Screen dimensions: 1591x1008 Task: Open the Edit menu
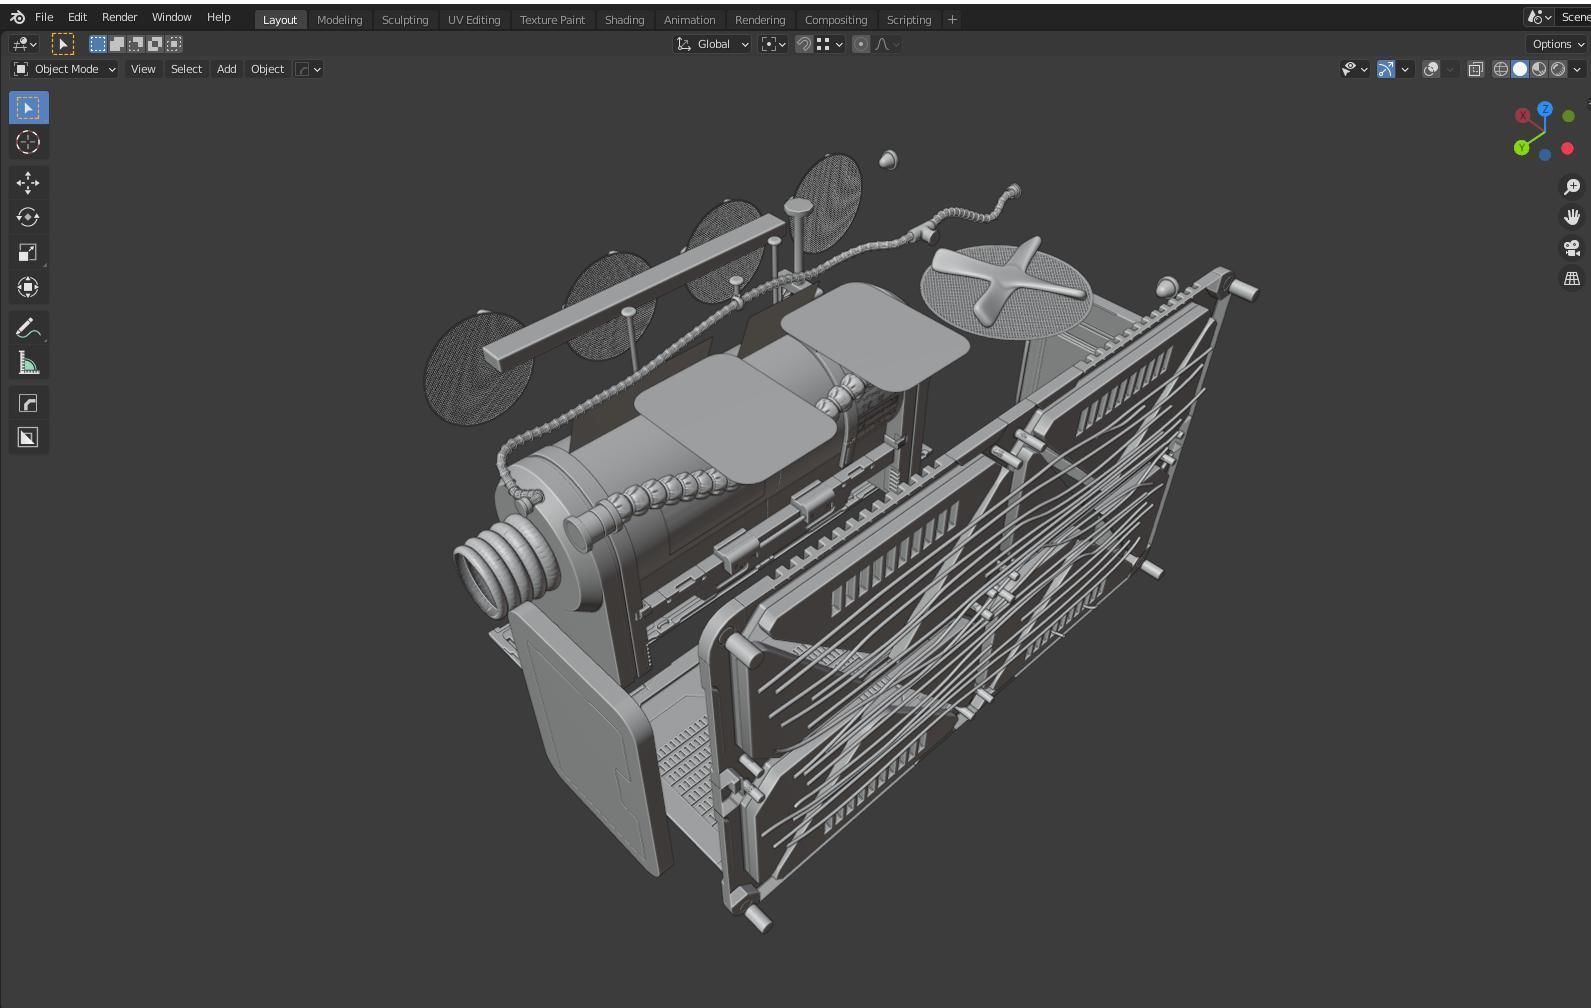pyautogui.click(x=77, y=17)
